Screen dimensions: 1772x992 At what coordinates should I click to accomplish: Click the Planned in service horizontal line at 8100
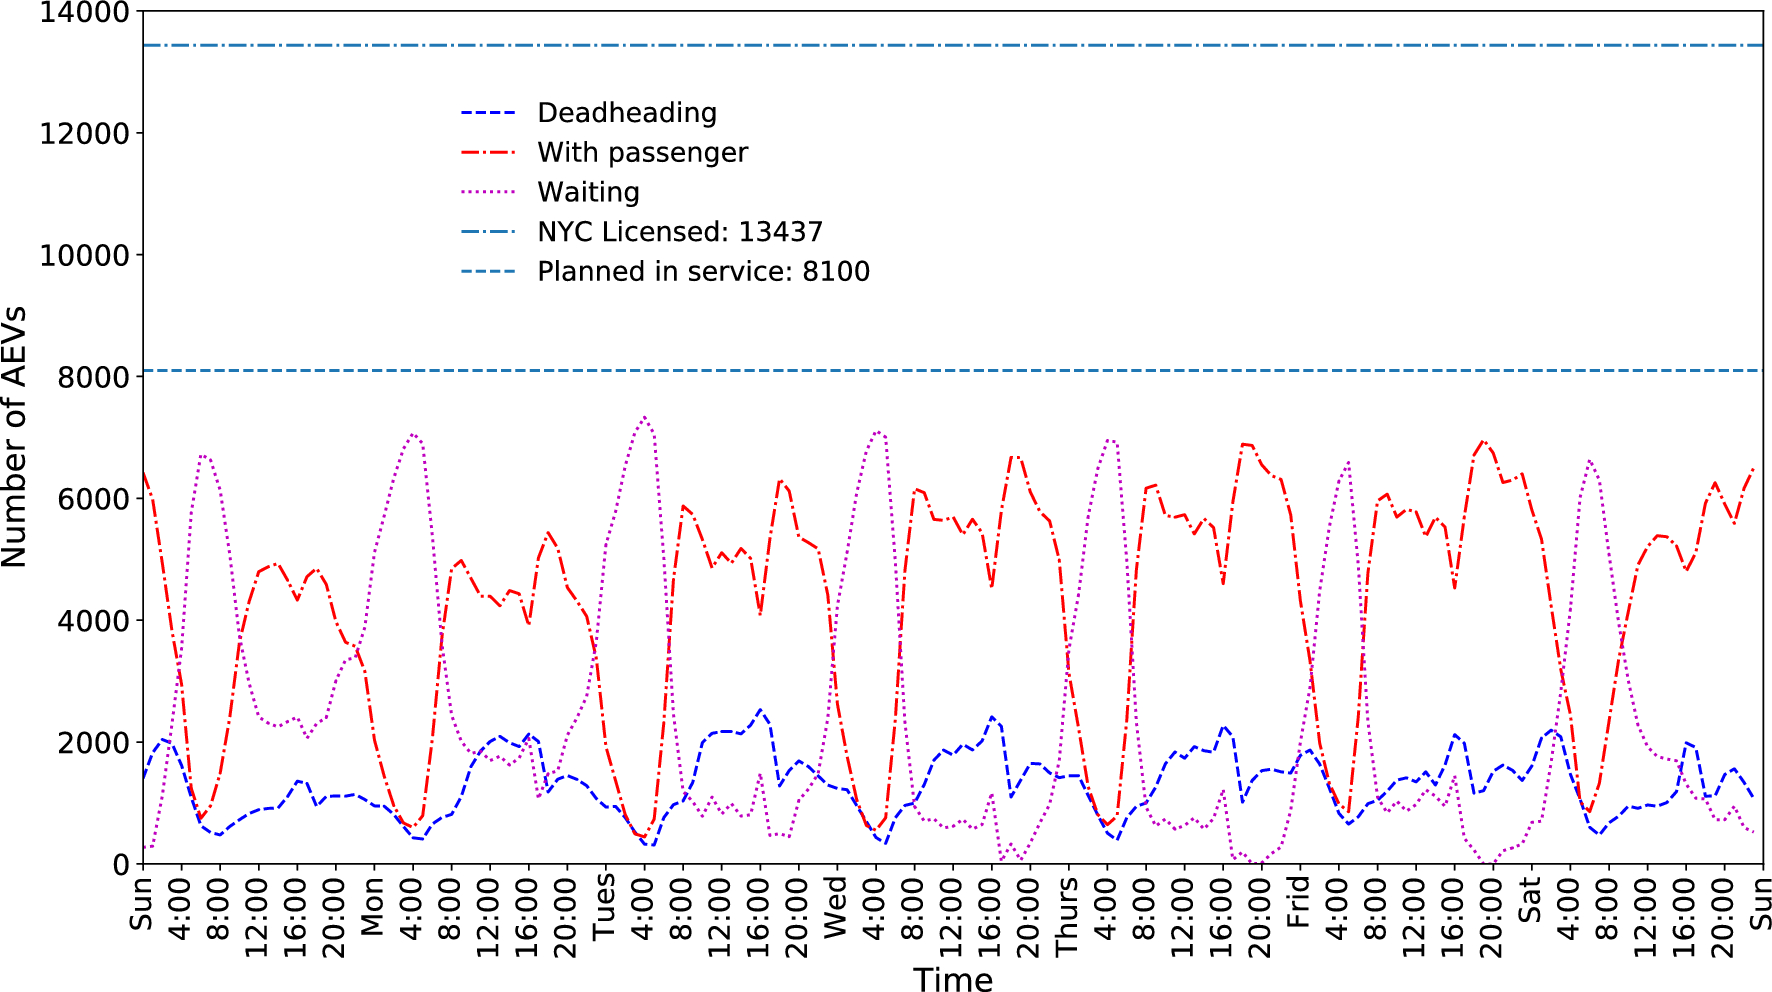[953, 371]
